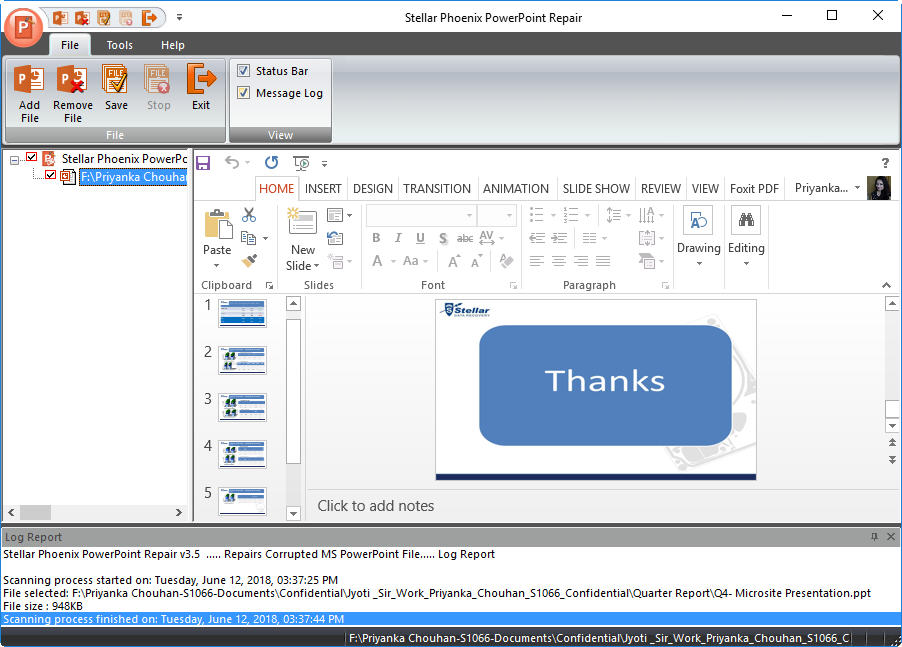
Task: Click the Remove File icon
Action: pyautogui.click(x=72, y=80)
